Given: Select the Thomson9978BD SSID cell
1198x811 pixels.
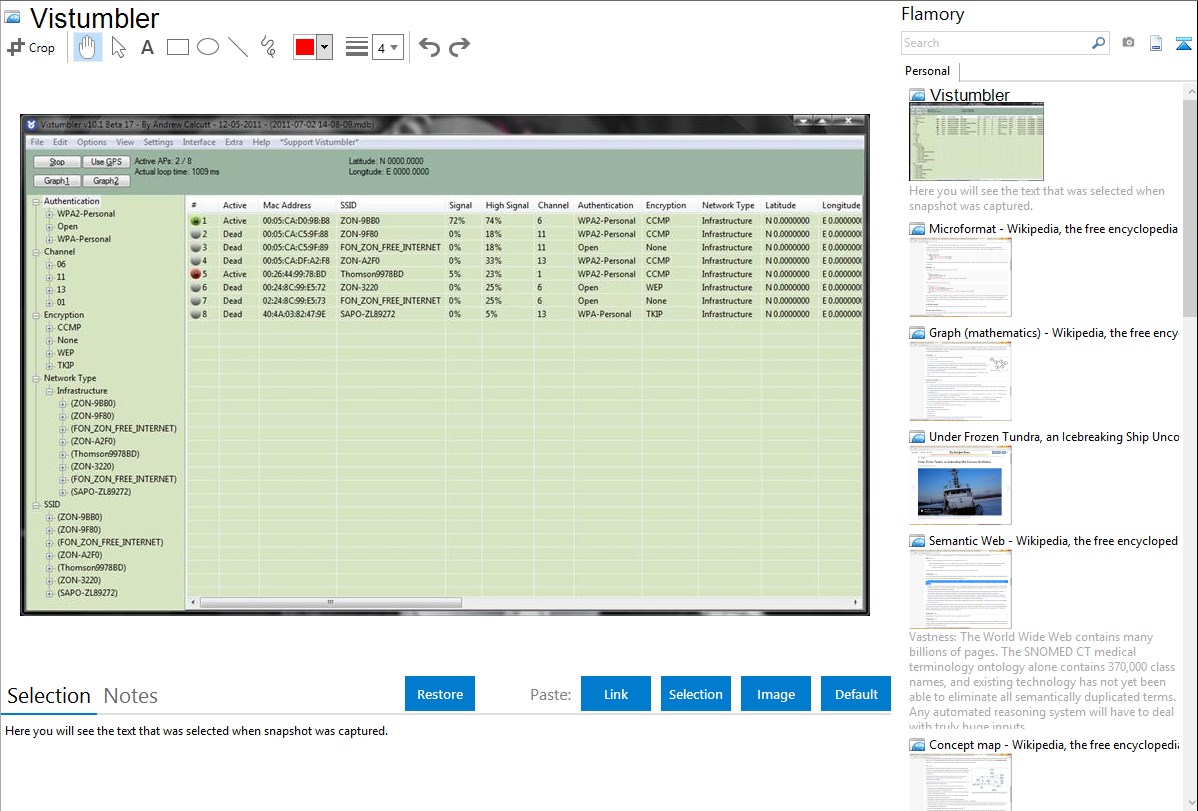Looking at the screenshot, I should pyautogui.click(x=372, y=274).
